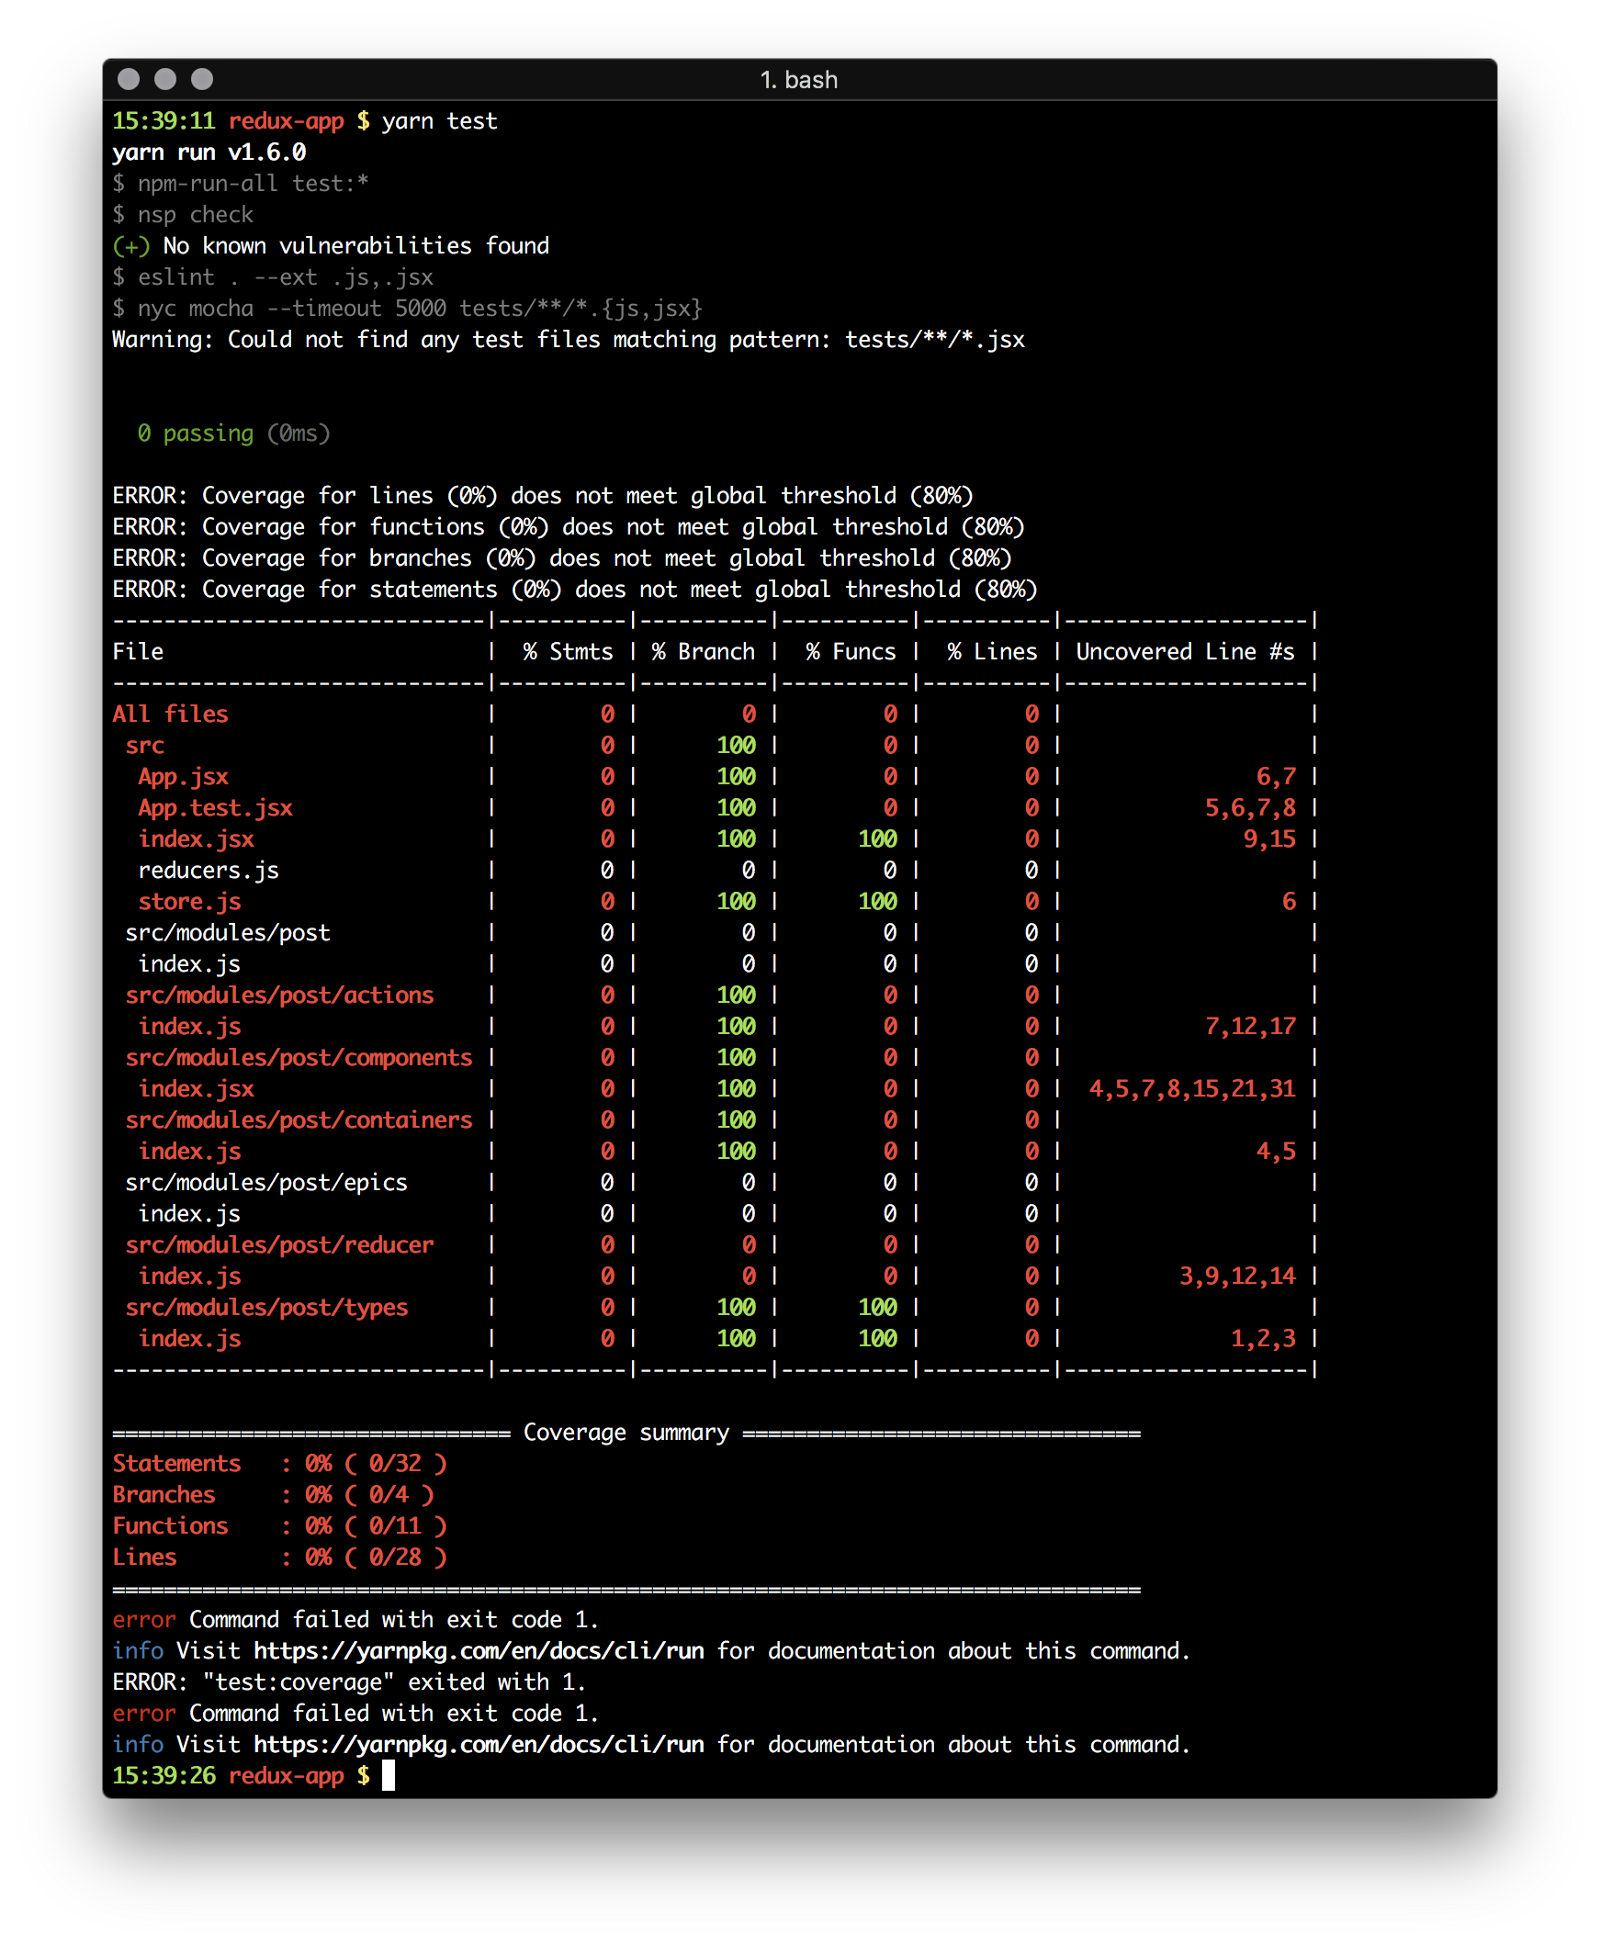Click the cursor block at the final prompt
The image size is (1600, 1945).
coord(388,1776)
